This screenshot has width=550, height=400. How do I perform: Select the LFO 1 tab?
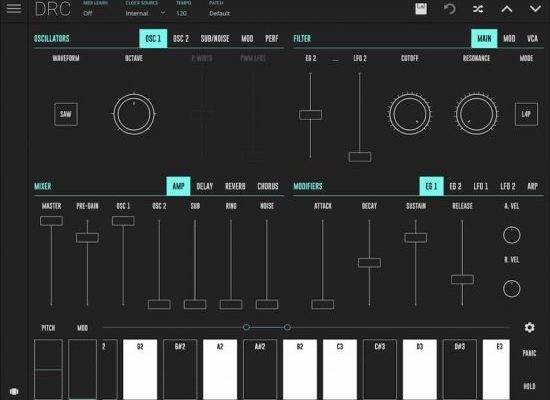pos(481,186)
